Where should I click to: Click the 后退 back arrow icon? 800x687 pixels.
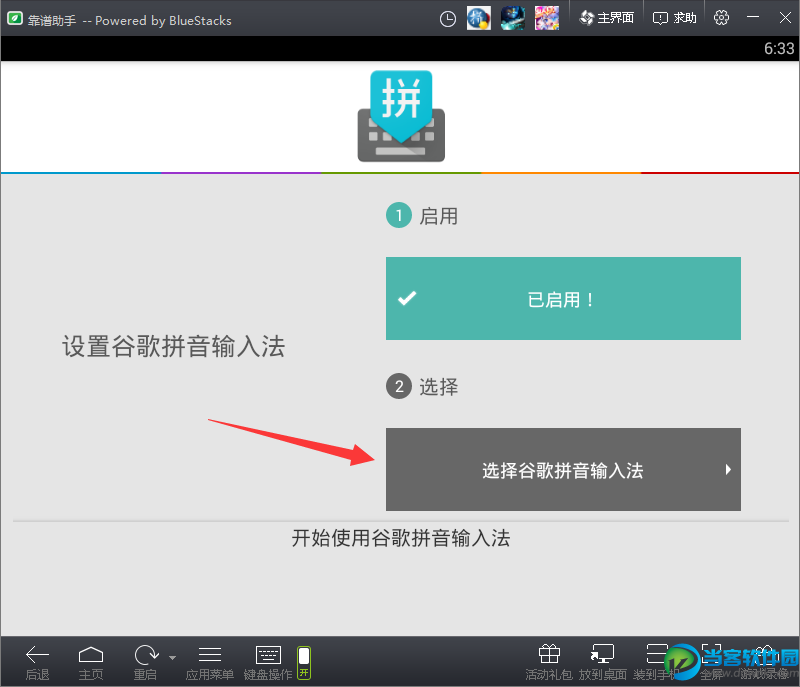[37, 654]
